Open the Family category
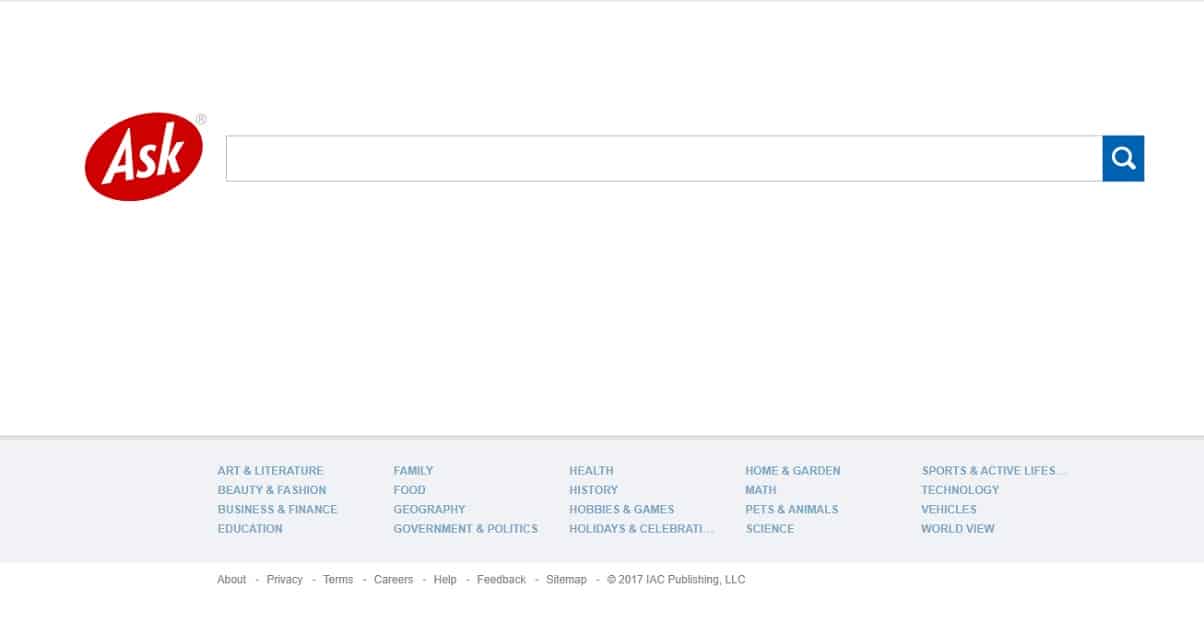1204x635 pixels. 413,471
